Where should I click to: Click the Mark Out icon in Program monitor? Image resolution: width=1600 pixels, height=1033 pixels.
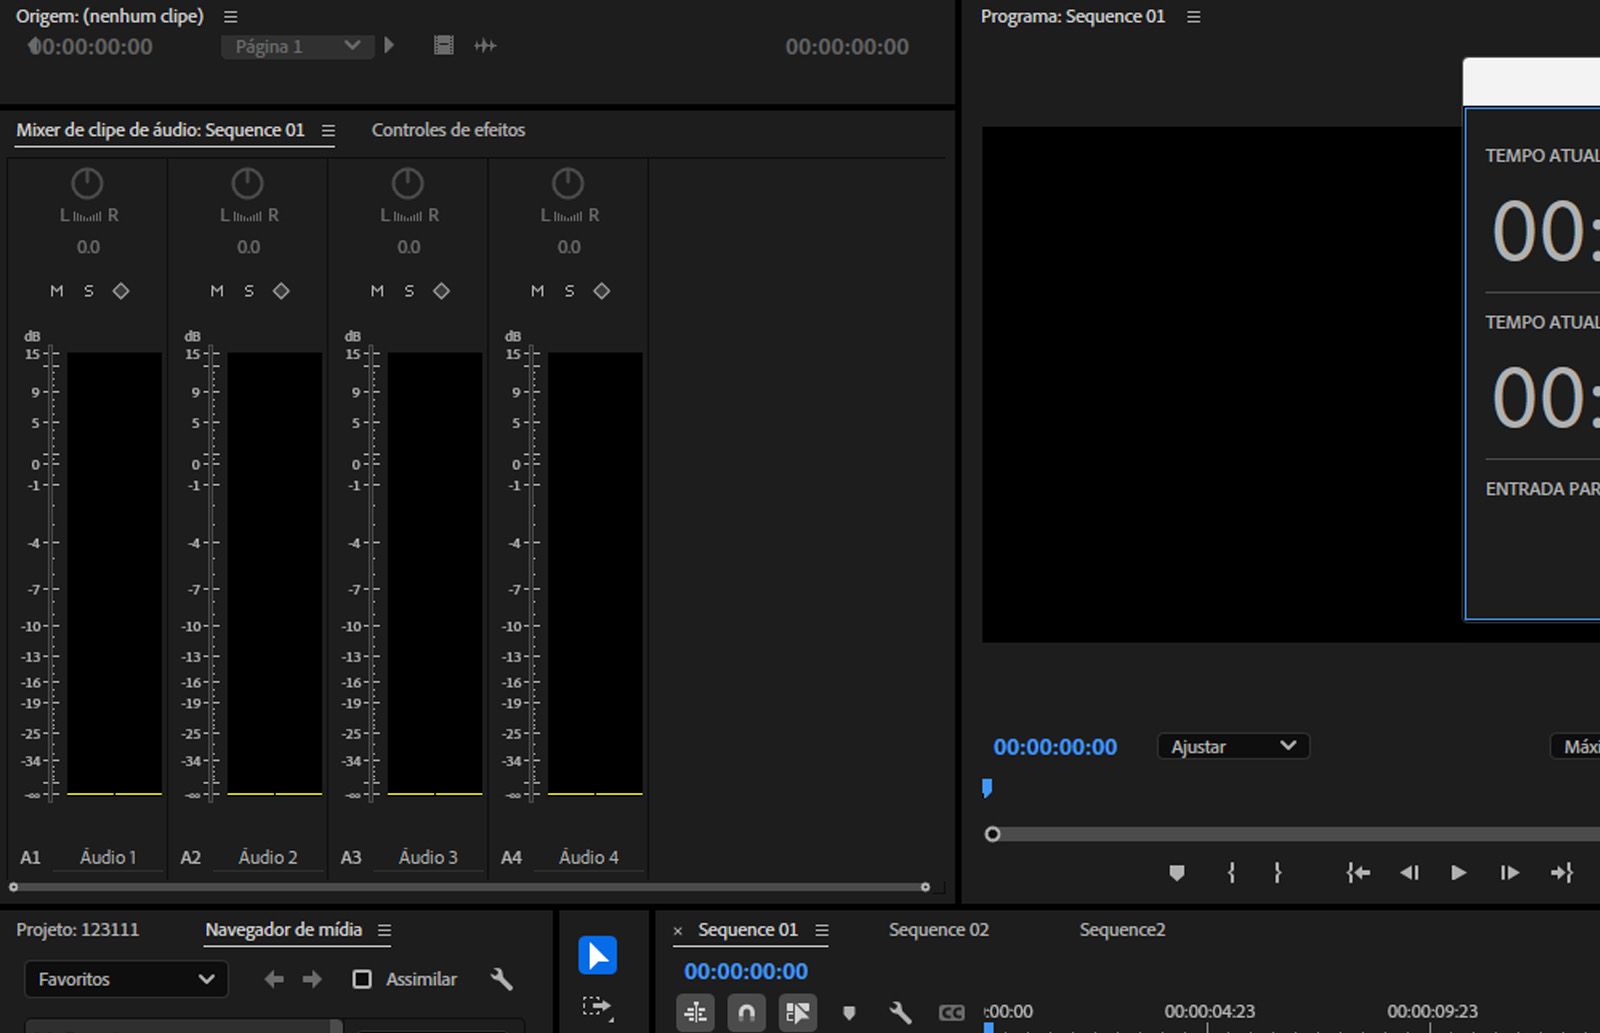[1277, 873]
